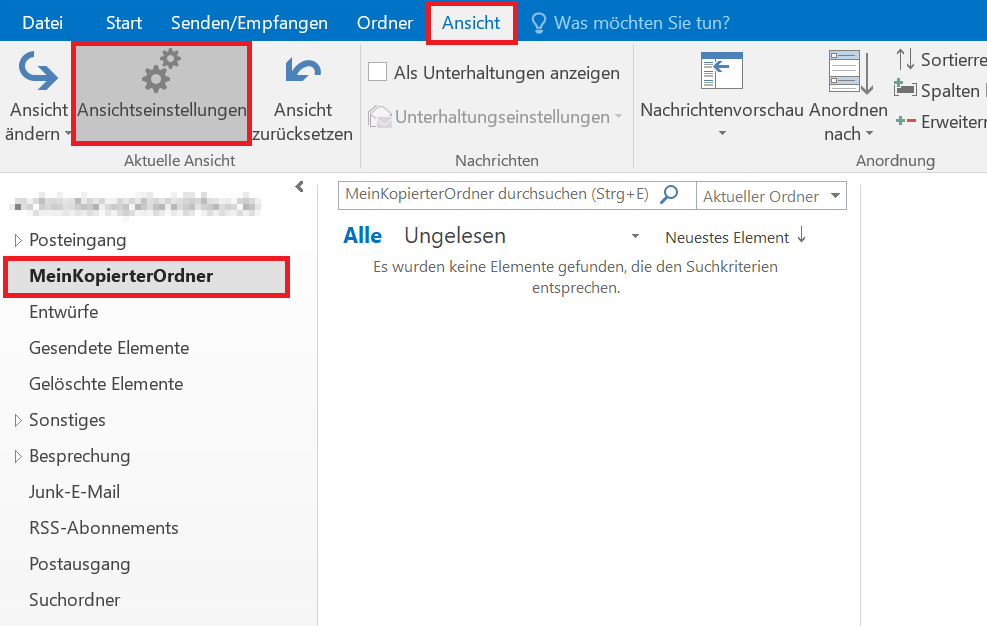The width and height of the screenshot is (987, 626).
Task: Toggle sort direction arrow next to Neuestes Element
Action: pos(801,237)
